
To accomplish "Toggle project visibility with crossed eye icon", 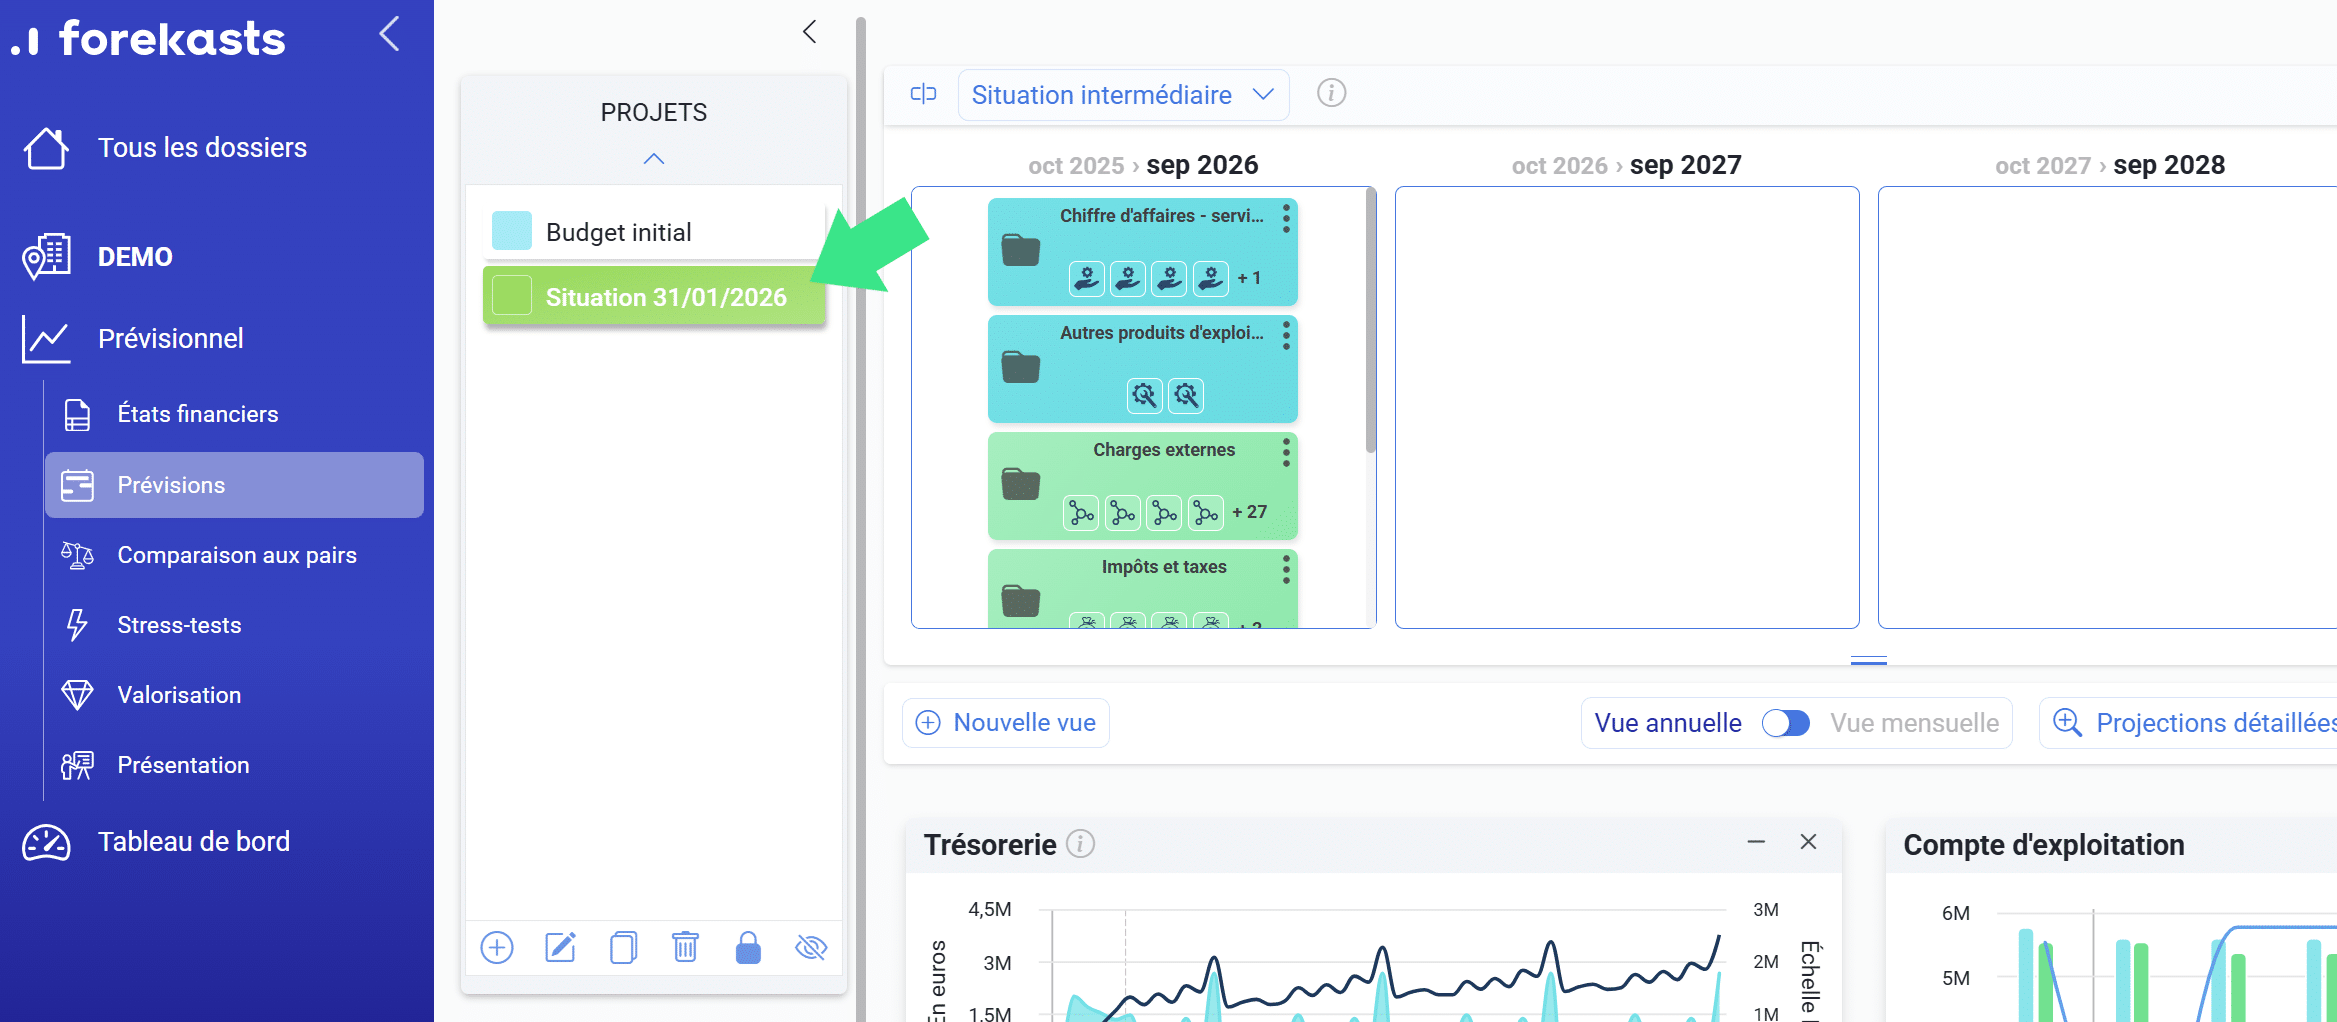I will [811, 947].
